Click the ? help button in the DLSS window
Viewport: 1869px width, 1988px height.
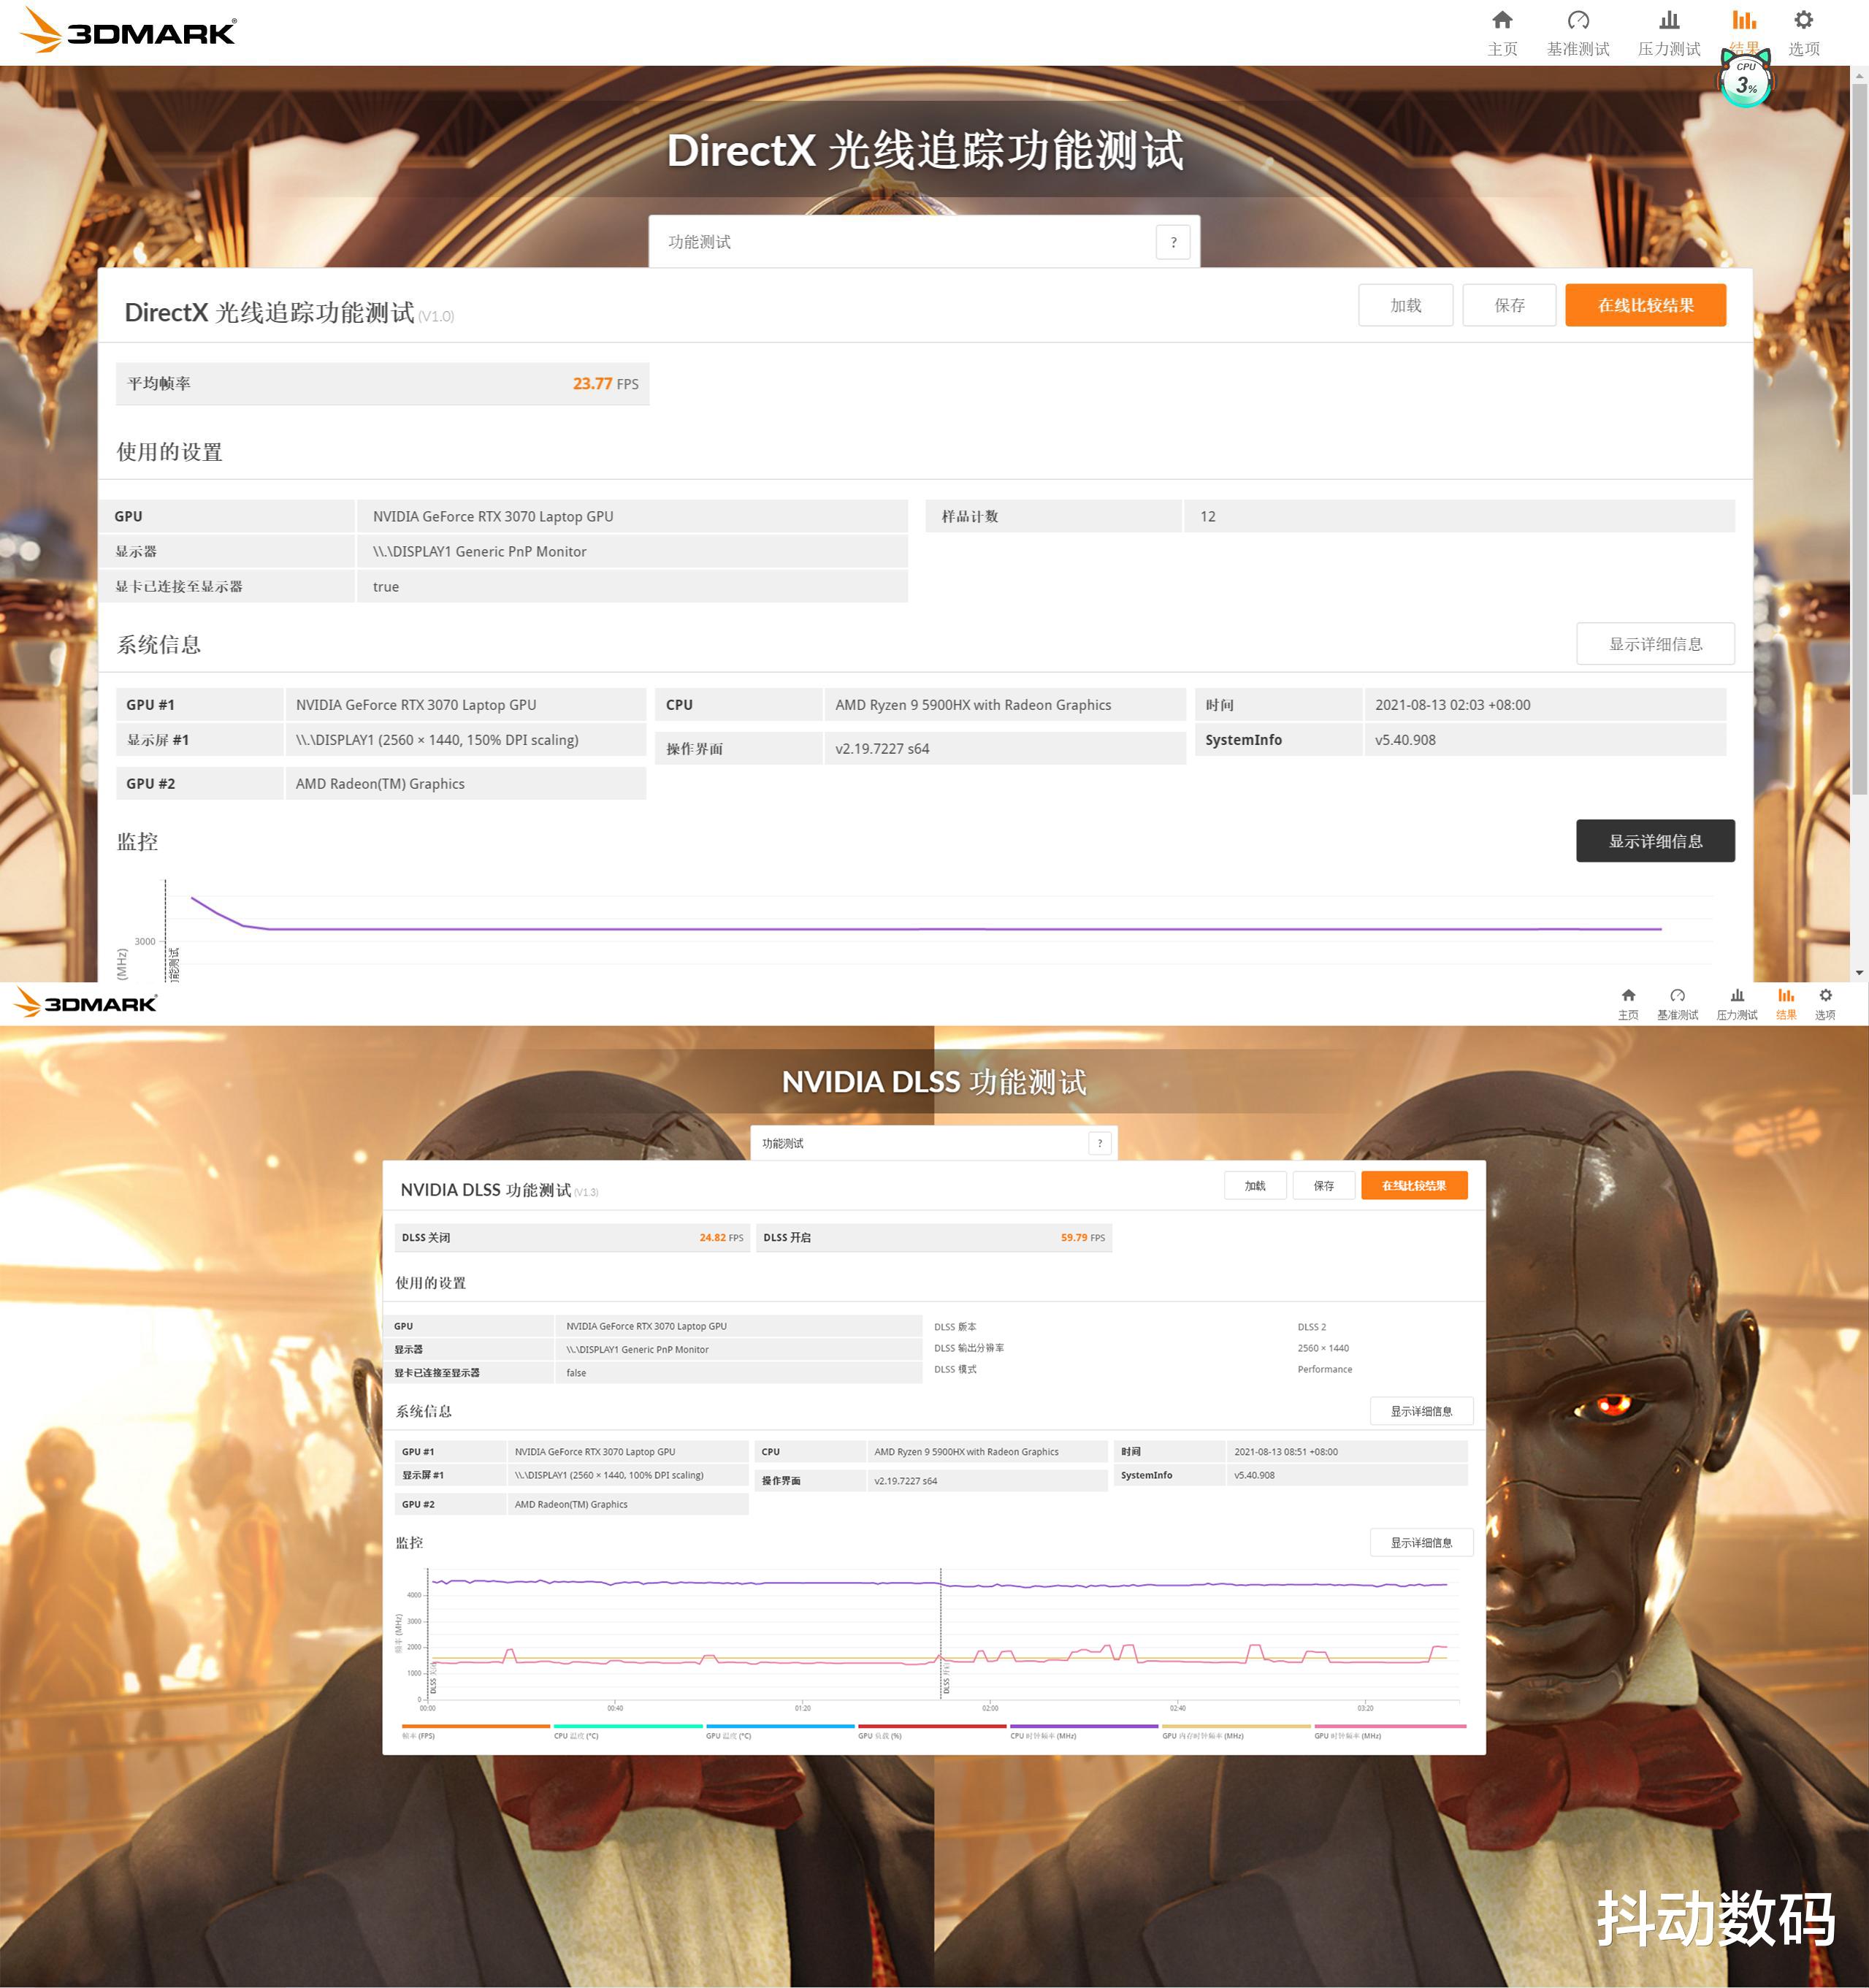tap(1099, 1143)
